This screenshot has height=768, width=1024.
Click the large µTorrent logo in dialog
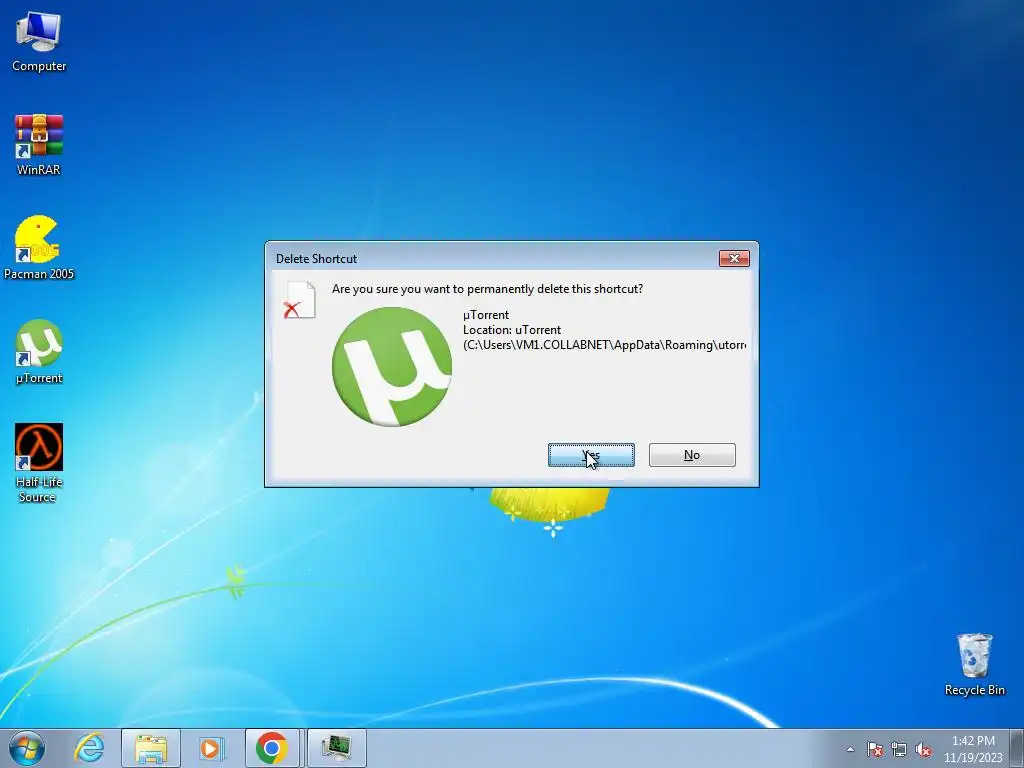point(392,367)
